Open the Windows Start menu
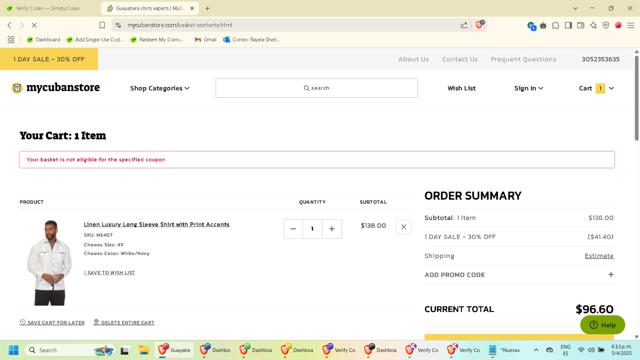 (13, 350)
